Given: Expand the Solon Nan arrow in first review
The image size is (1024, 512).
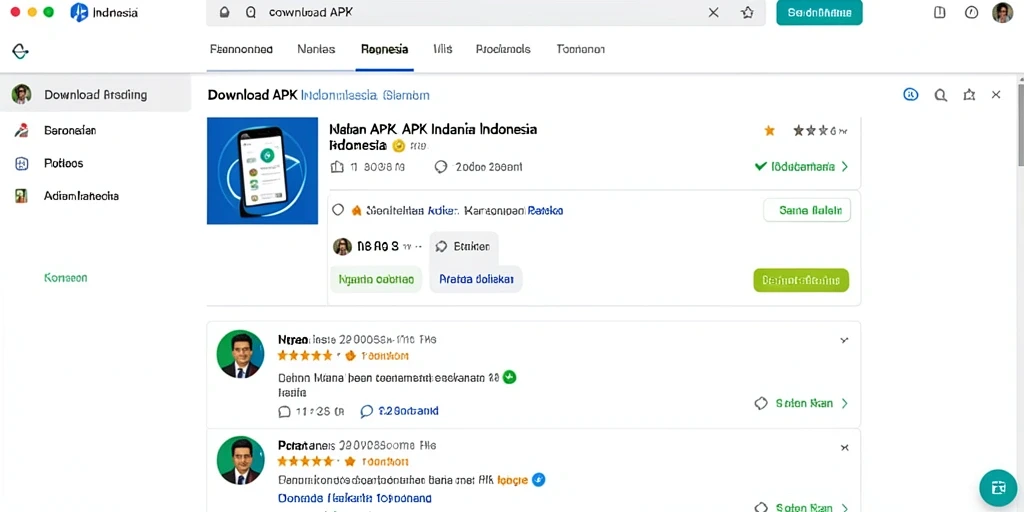Looking at the screenshot, I should [x=844, y=404].
